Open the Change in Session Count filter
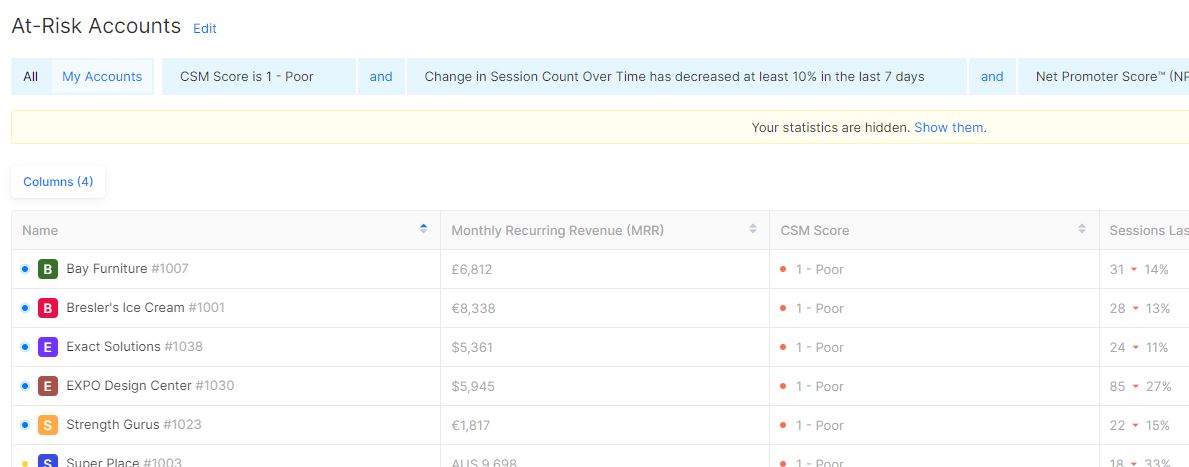Image resolution: width=1189 pixels, height=467 pixels. [x=687, y=77]
